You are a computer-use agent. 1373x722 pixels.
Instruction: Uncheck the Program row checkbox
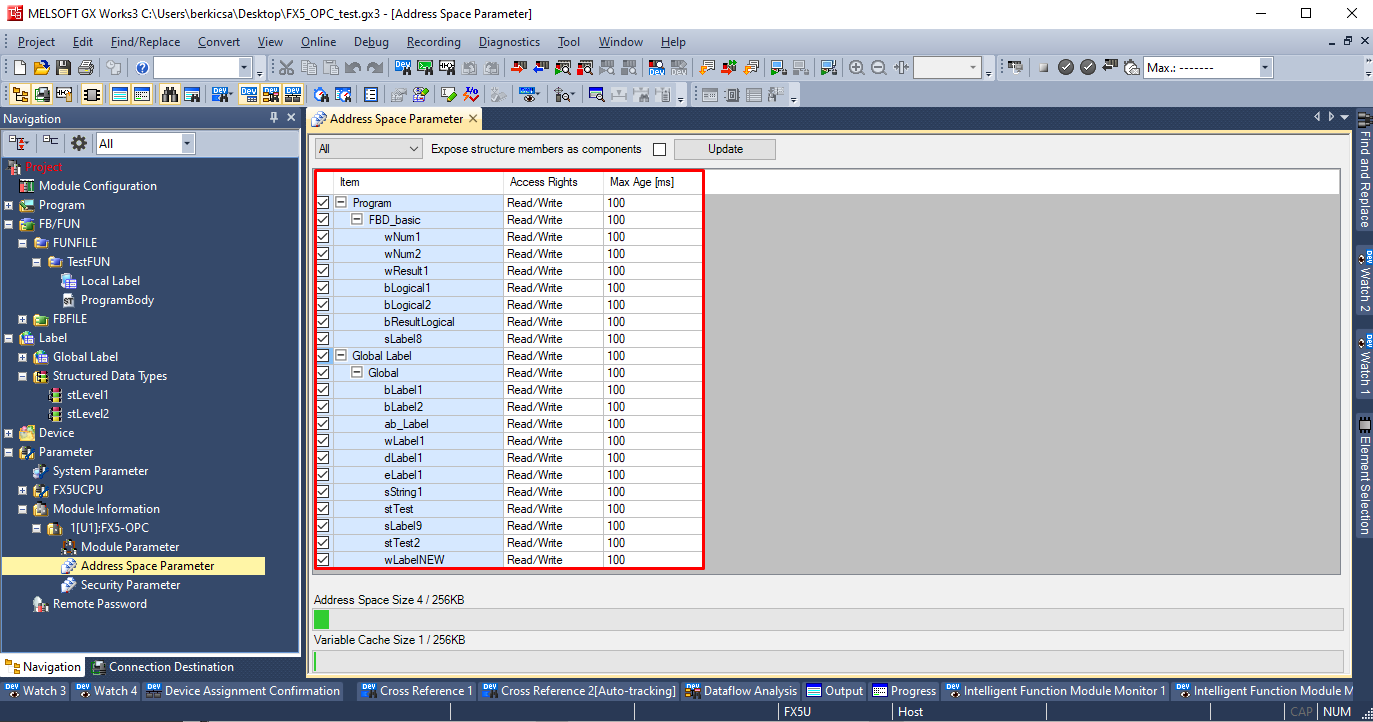pos(323,203)
